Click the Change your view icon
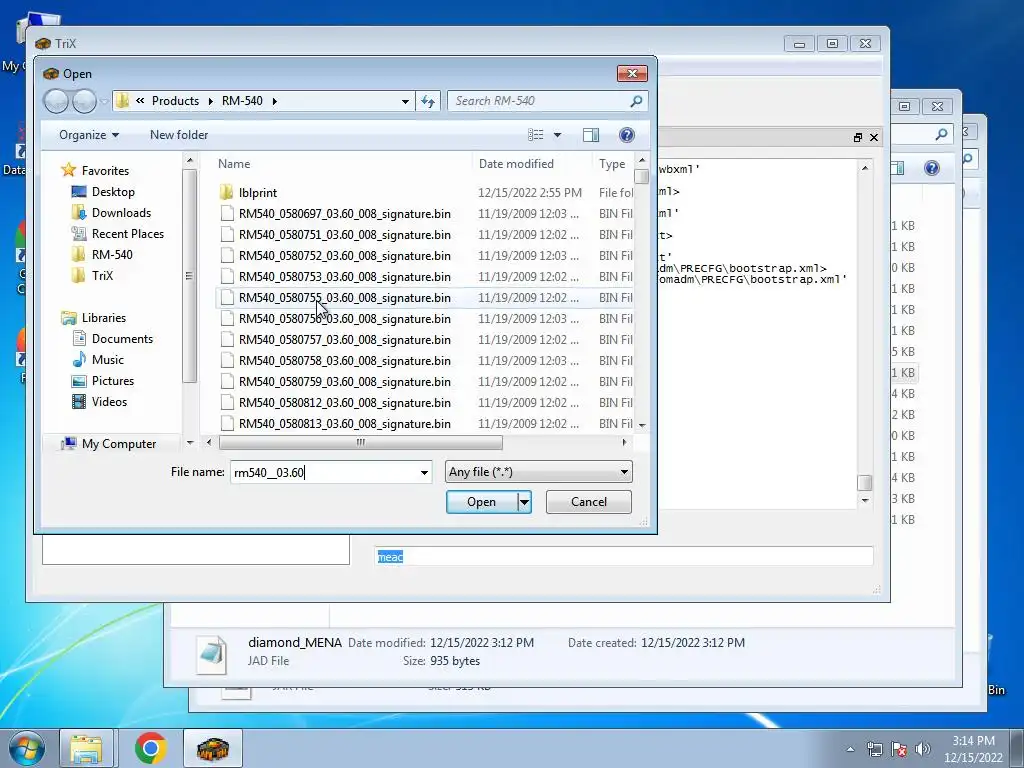1024x768 pixels. [x=536, y=135]
